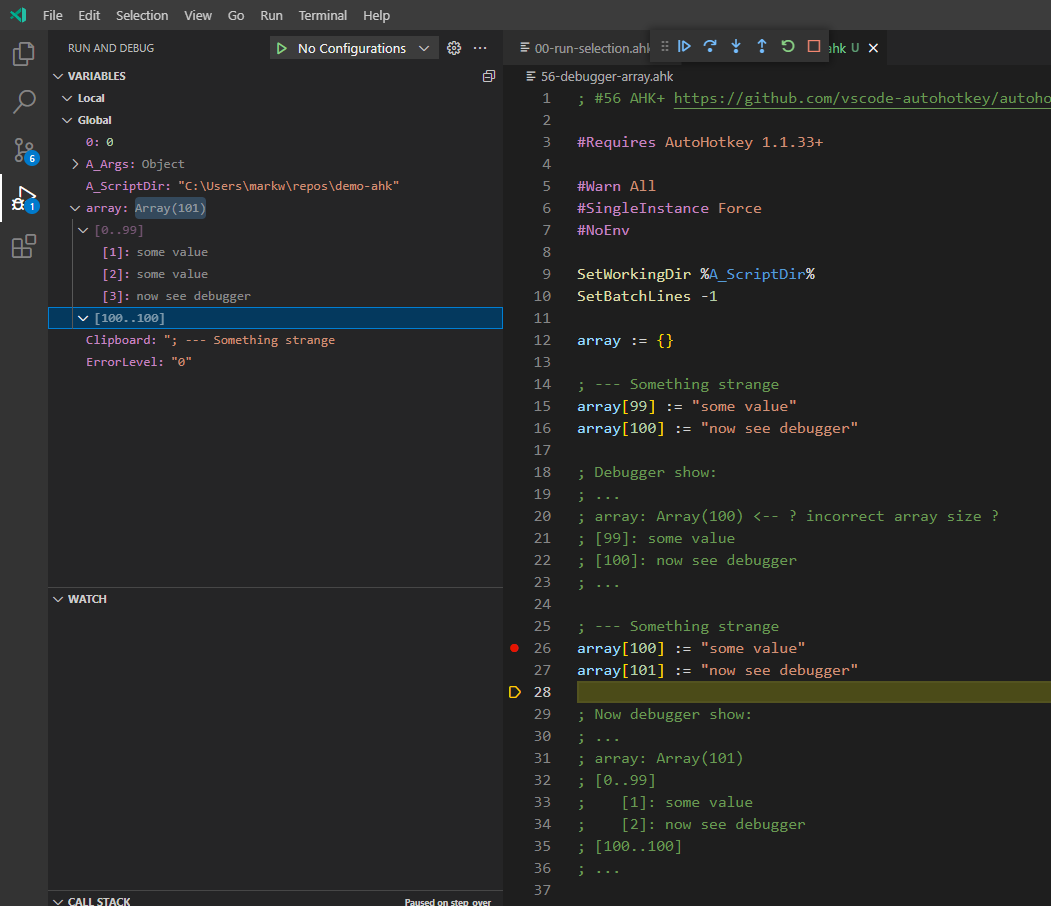Expand the A_Args object node
The image size is (1051, 906).
click(x=76, y=164)
